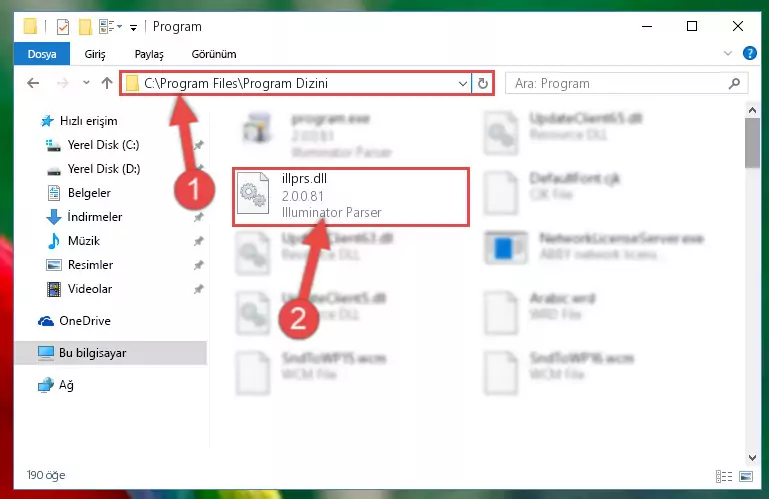This screenshot has width=769, height=499.
Task: Close the Program explorer window
Action: click(738, 26)
